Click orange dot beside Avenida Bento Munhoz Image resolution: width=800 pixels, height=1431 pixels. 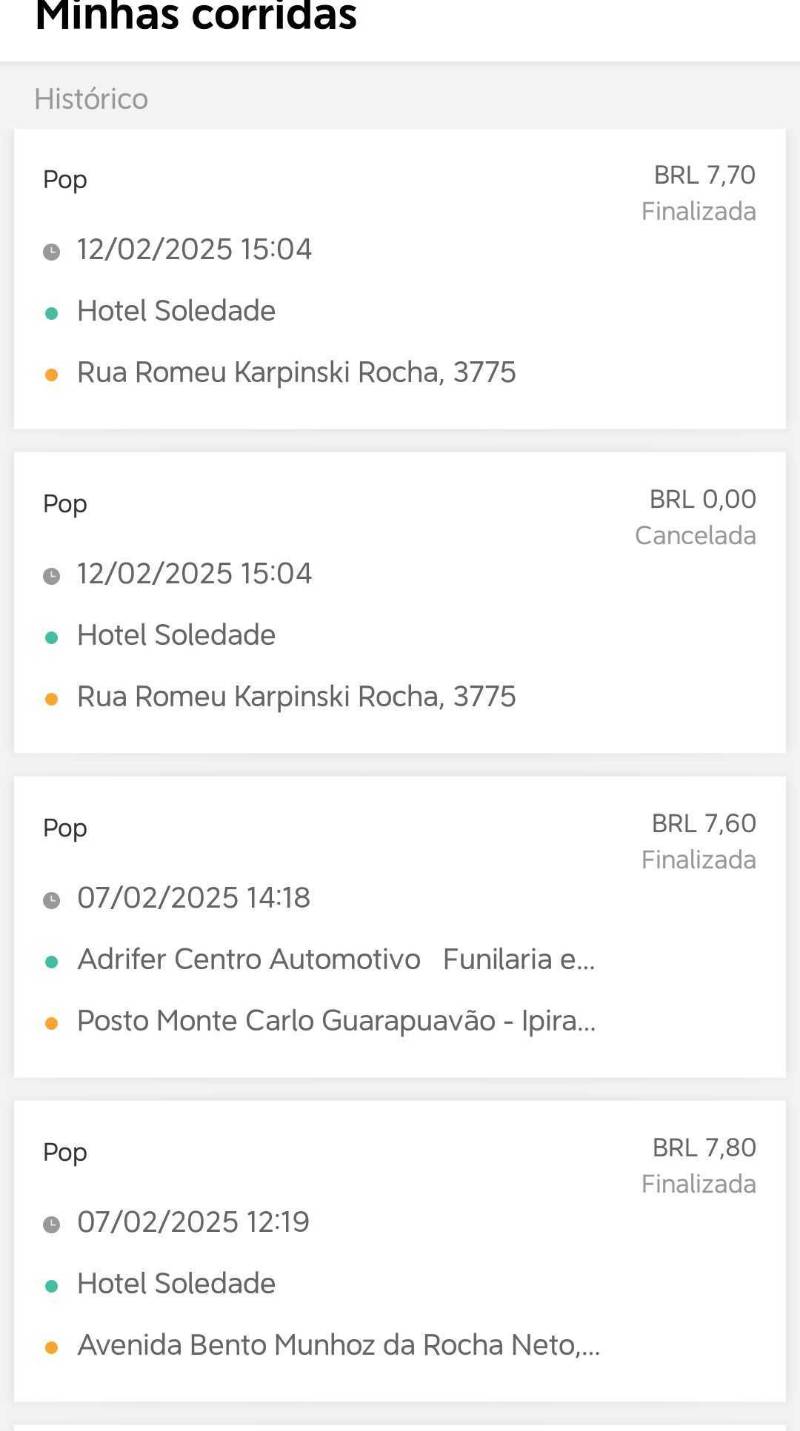click(x=52, y=1347)
